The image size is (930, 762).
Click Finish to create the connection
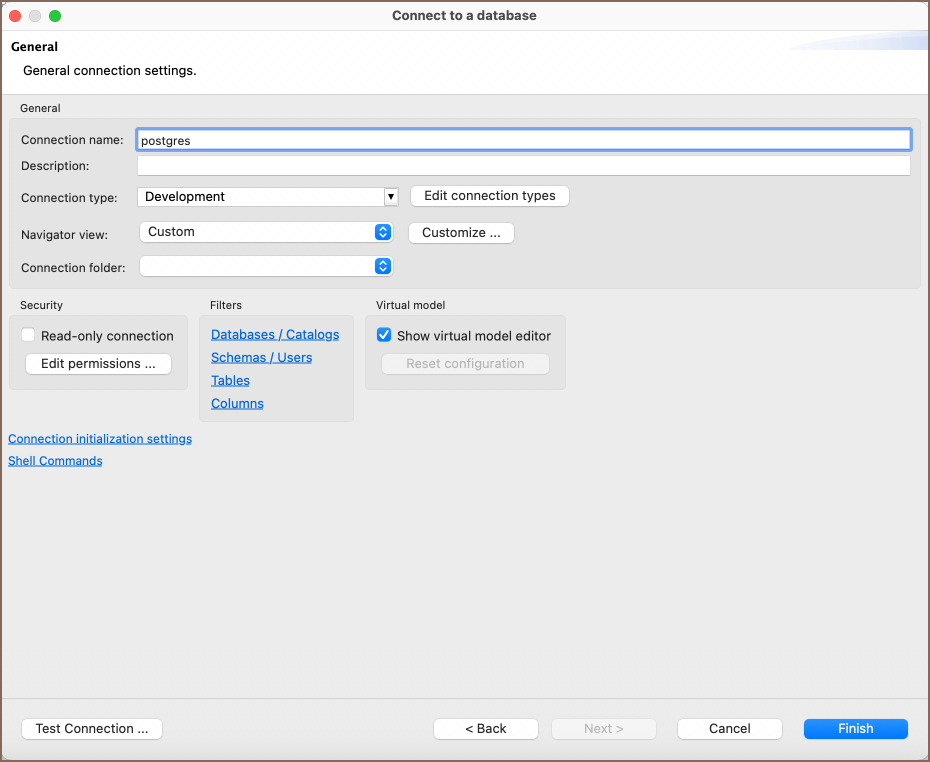pos(855,729)
